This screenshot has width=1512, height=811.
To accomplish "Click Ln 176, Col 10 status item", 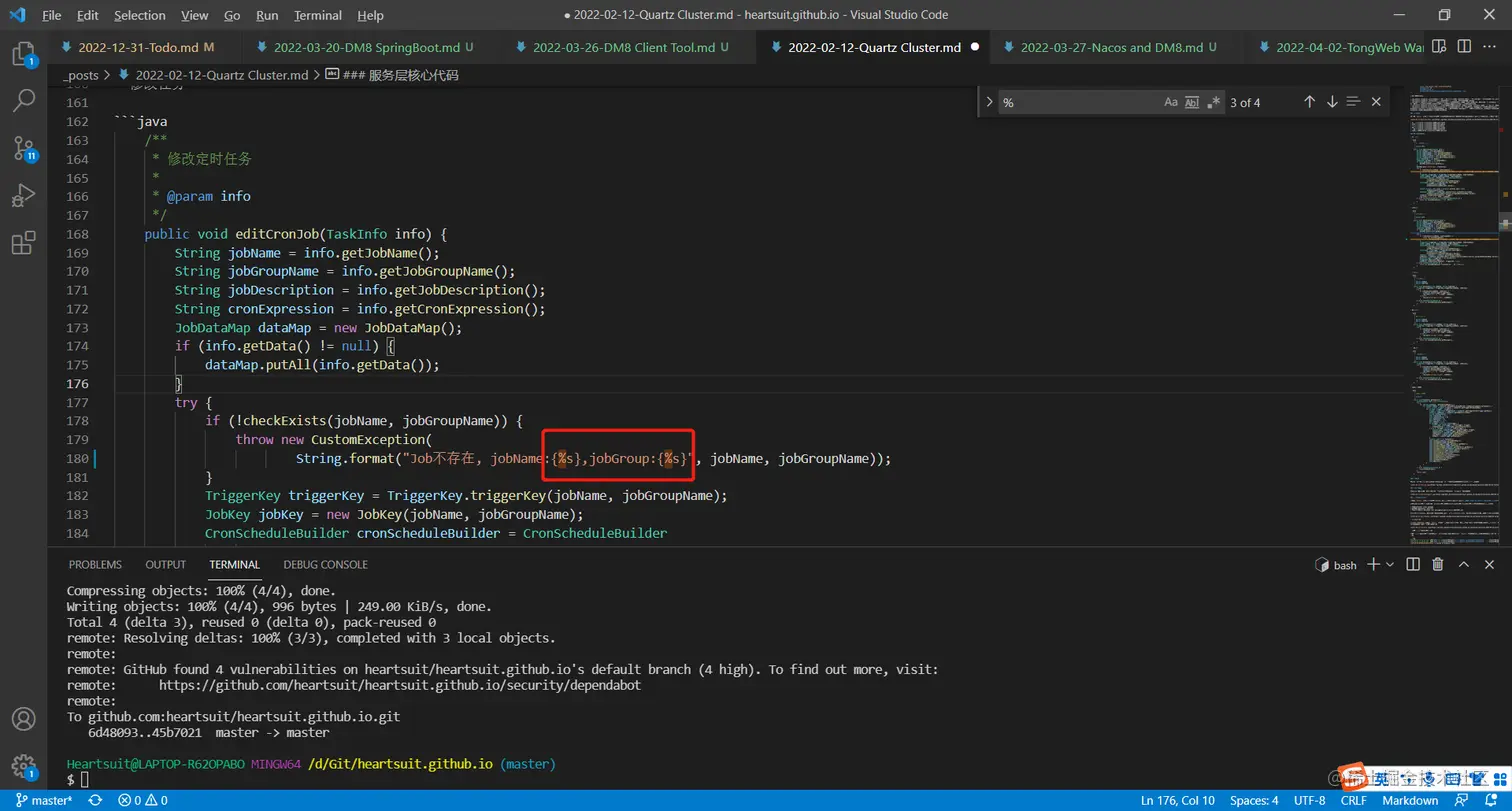I will tap(1178, 800).
